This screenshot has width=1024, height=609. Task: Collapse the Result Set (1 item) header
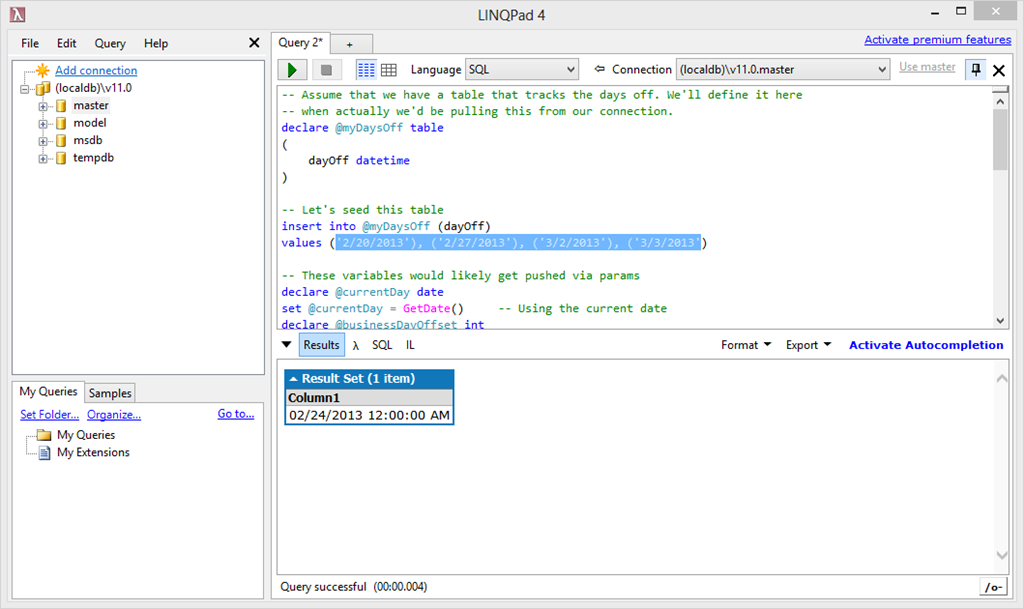(x=369, y=379)
